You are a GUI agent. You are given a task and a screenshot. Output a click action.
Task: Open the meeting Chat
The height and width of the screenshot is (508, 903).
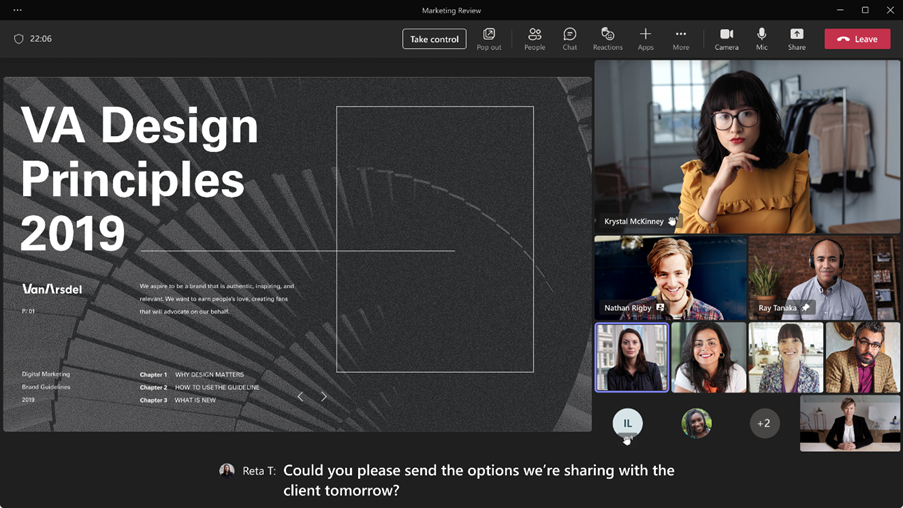coord(570,39)
